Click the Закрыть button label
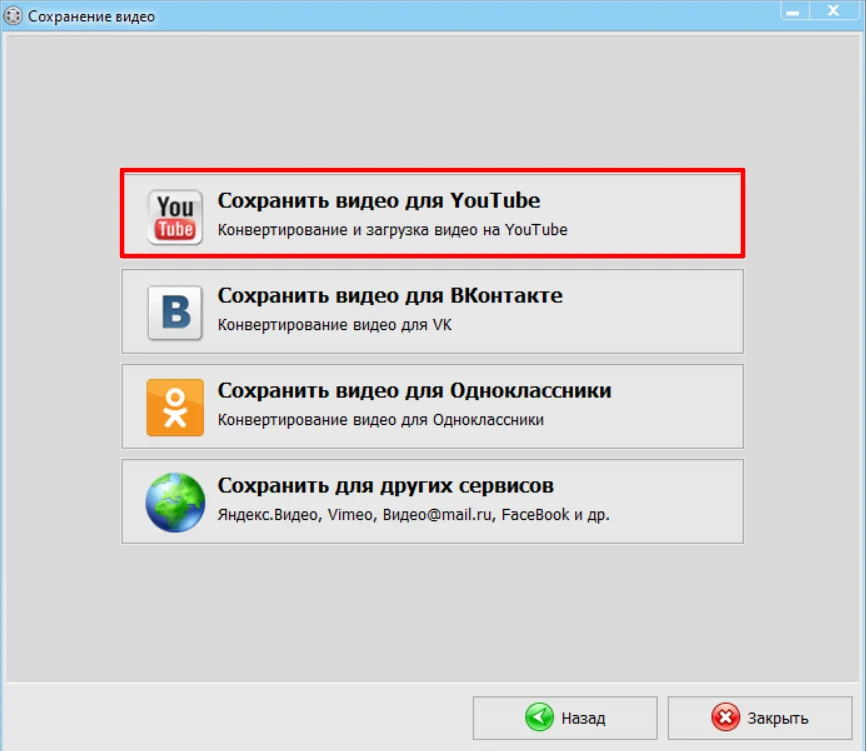The height and width of the screenshot is (751, 866). click(x=778, y=718)
